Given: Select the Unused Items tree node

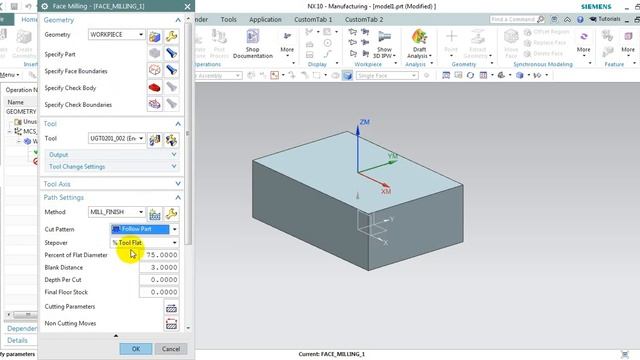Looking at the screenshot, I should [26, 122].
